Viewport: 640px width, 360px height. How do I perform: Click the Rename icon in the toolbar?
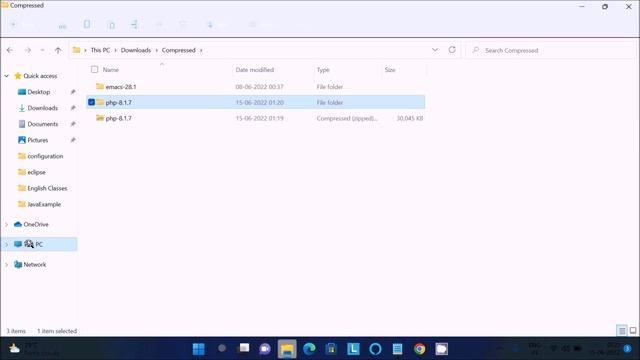134,24
